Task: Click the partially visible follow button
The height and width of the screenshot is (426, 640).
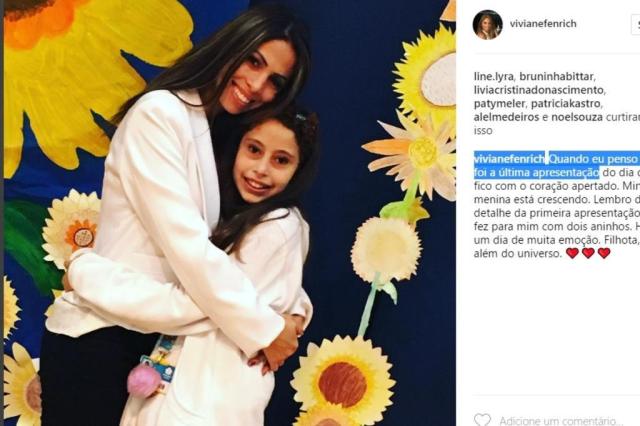Action: pyautogui.click(x=636, y=24)
